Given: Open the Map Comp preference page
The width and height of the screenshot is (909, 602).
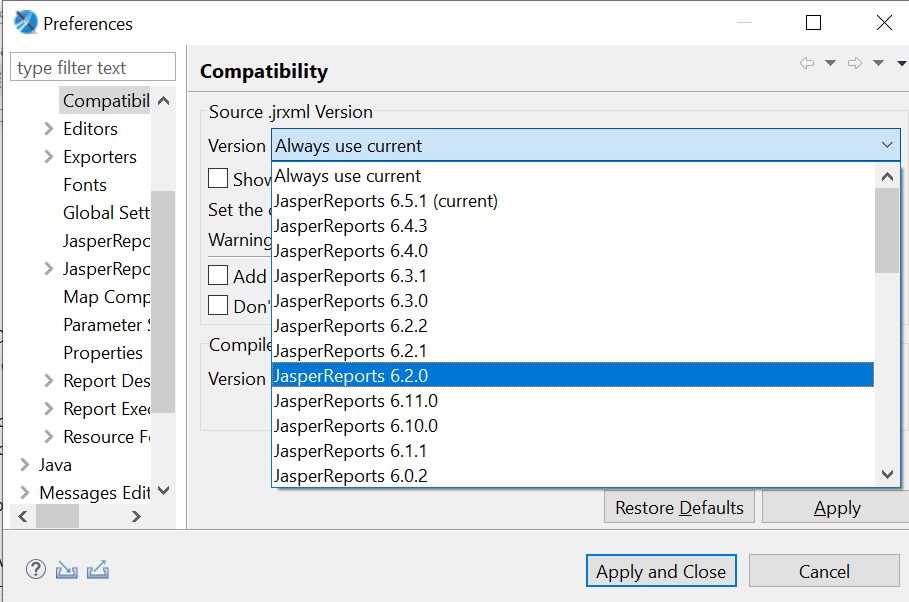Looking at the screenshot, I should tap(107, 296).
